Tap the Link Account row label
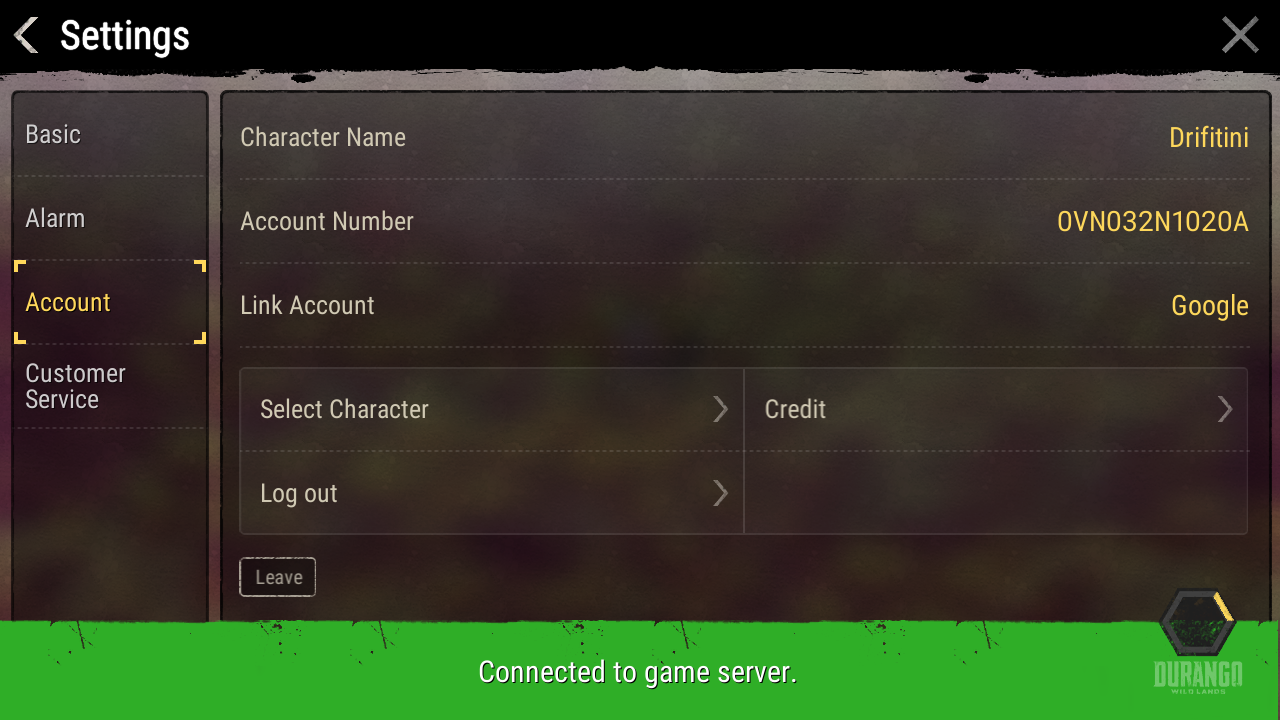The width and height of the screenshot is (1280, 720). tap(307, 305)
